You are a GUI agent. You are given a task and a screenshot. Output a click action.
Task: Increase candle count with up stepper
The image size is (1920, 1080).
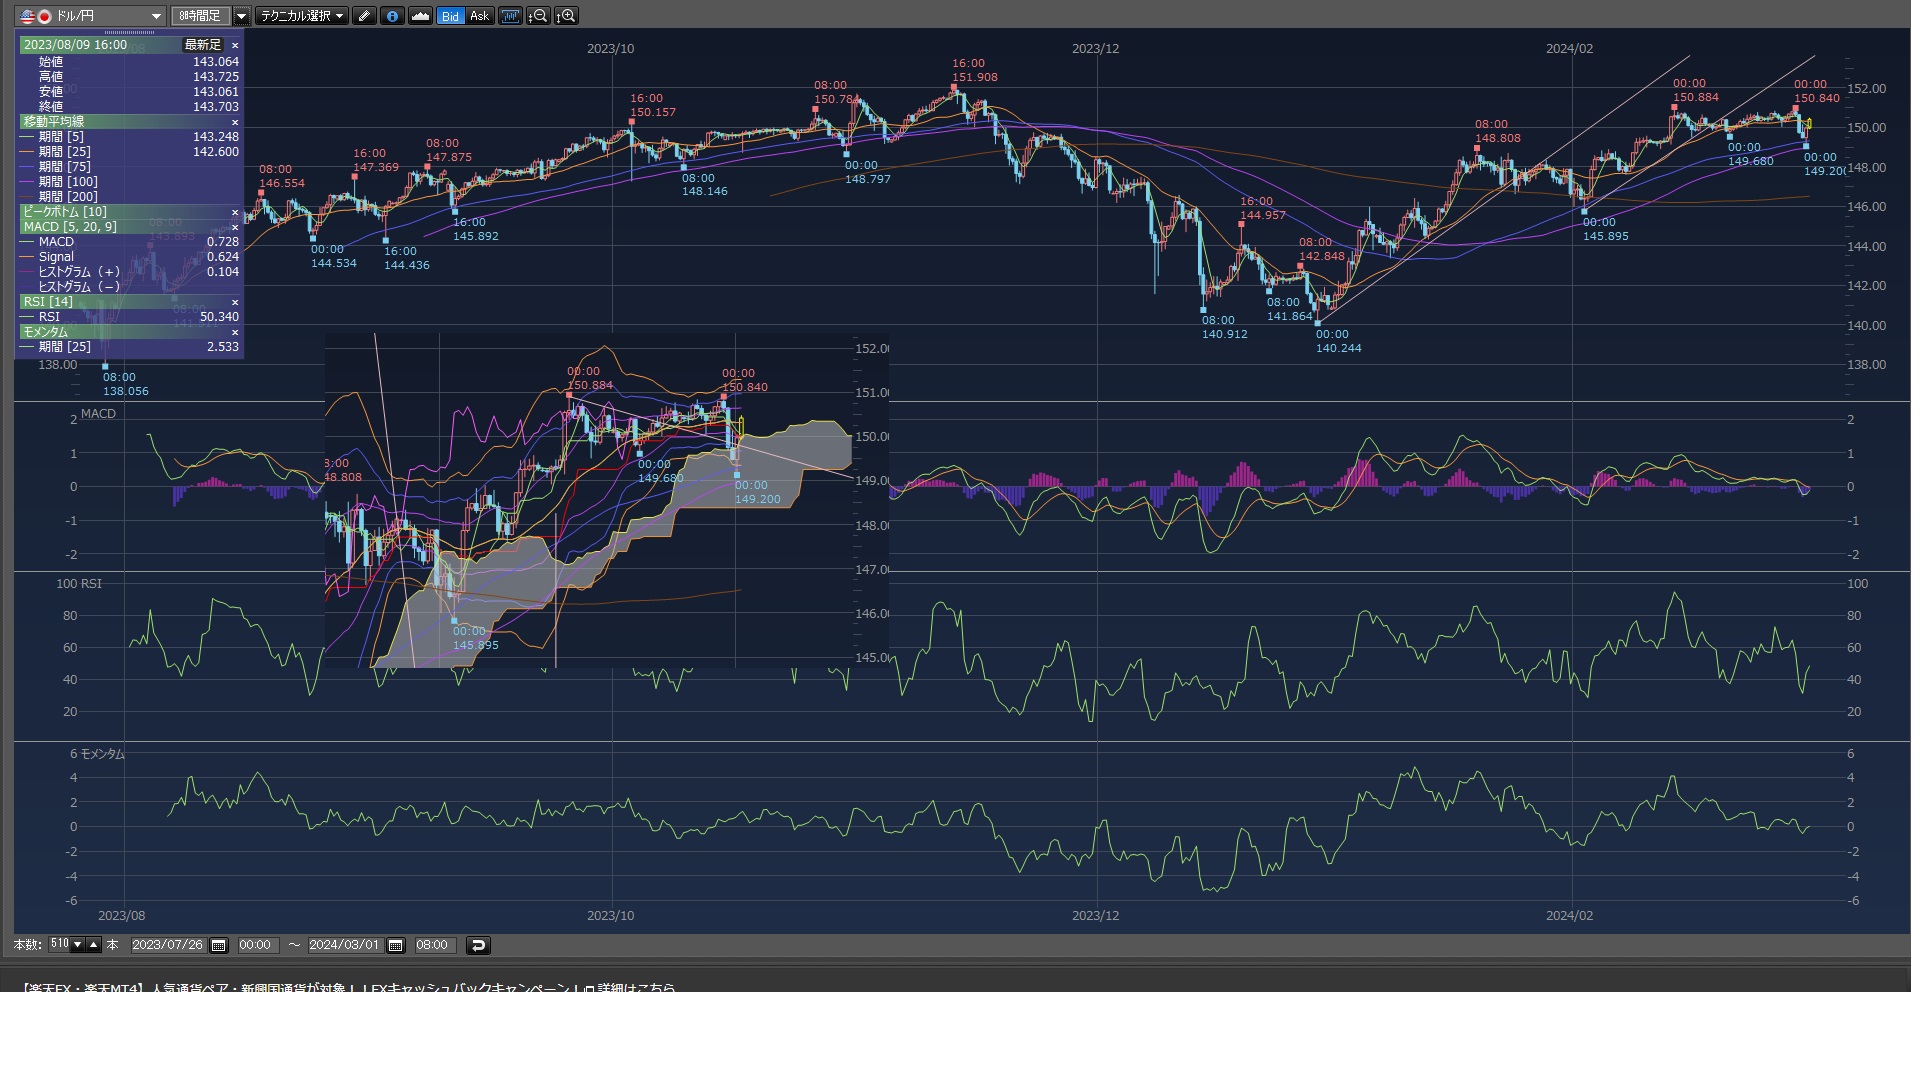[94, 944]
